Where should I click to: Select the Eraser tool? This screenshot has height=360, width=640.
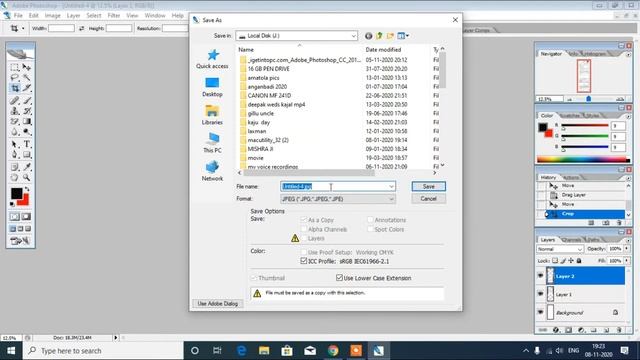pos(15,122)
